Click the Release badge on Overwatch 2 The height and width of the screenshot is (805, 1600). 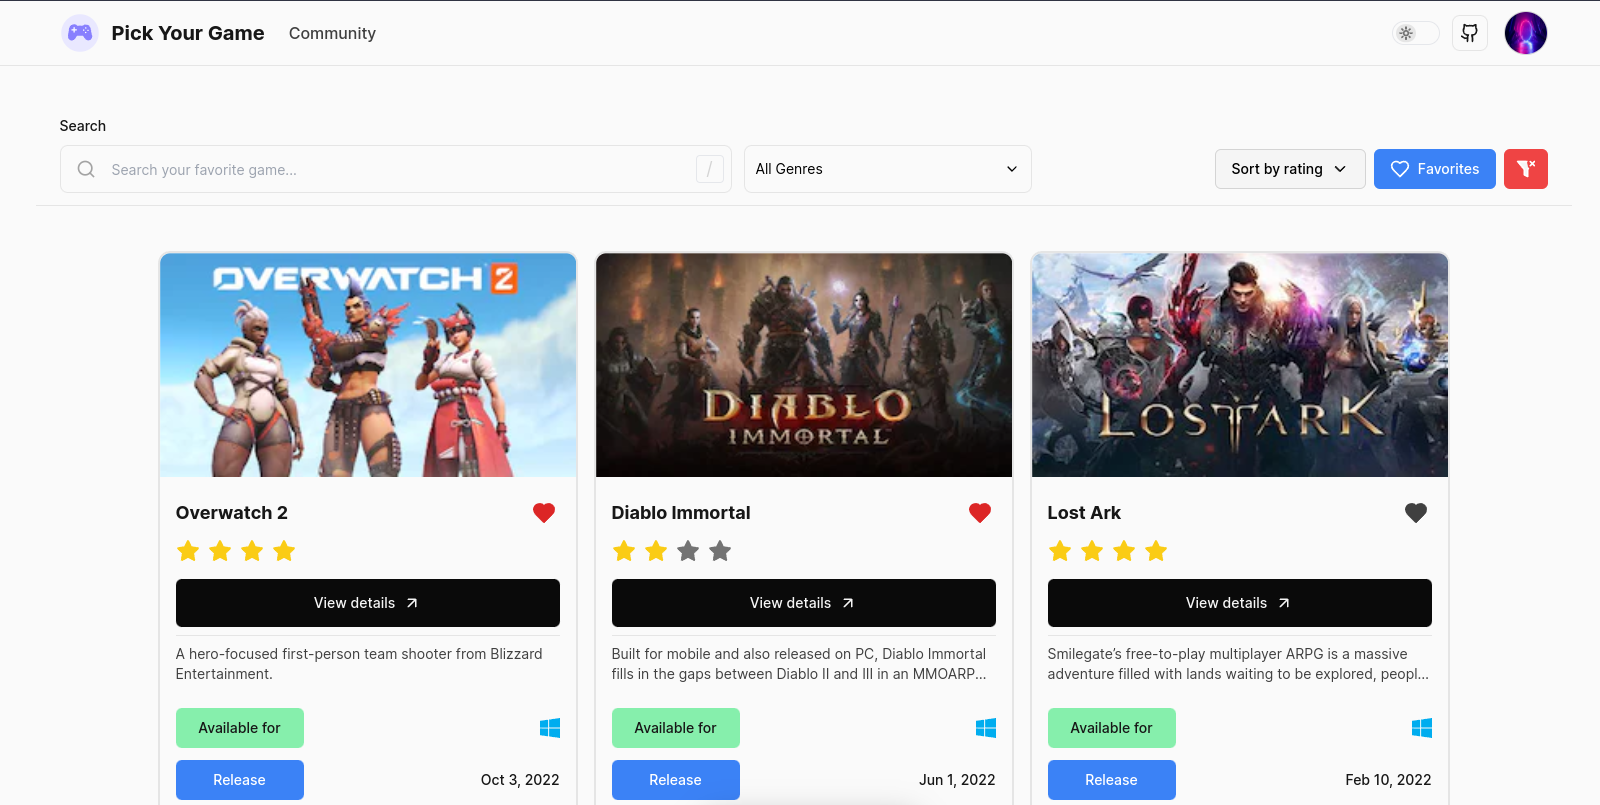point(240,780)
